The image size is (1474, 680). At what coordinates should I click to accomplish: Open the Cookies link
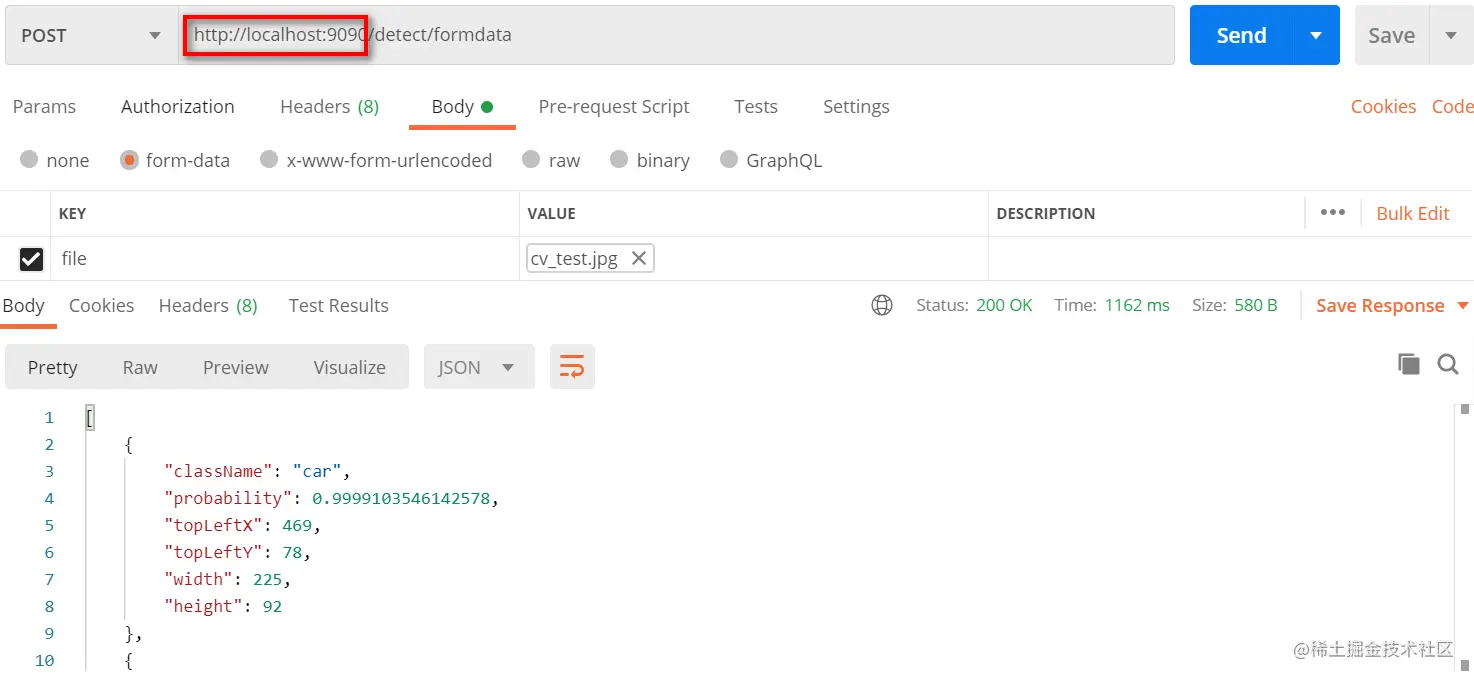pos(1383,107)
